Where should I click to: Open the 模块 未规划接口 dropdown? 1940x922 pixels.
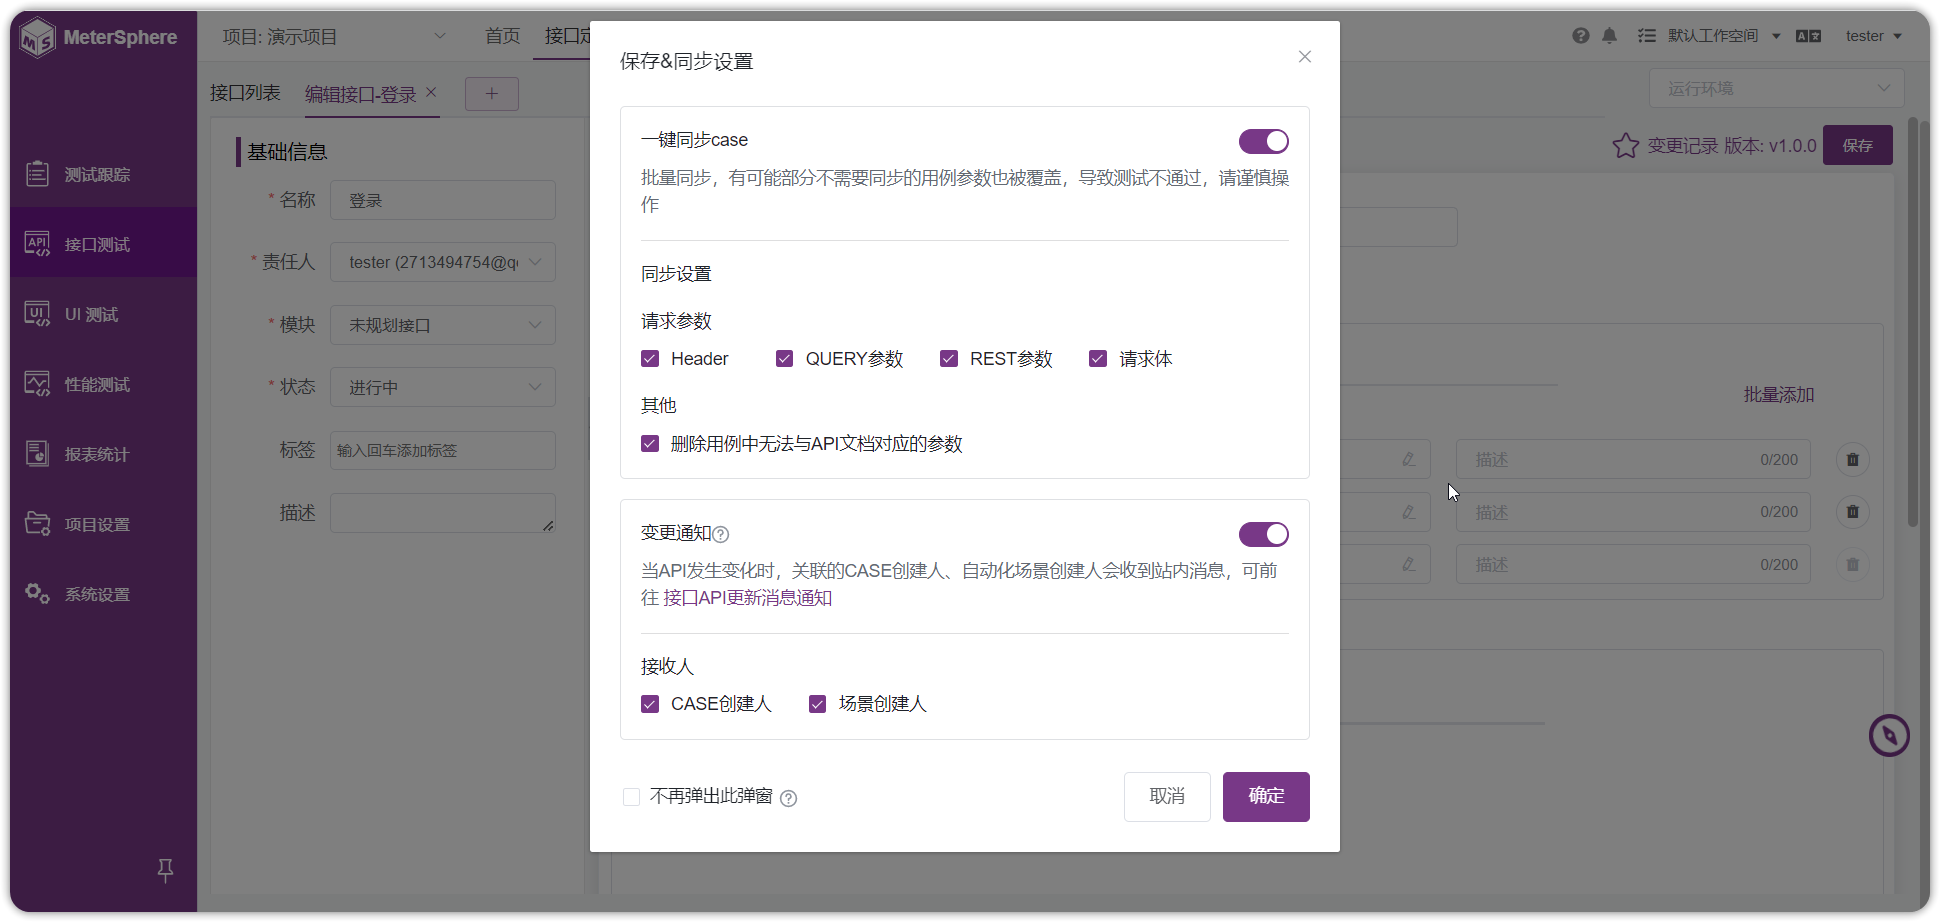click(443, 325)
